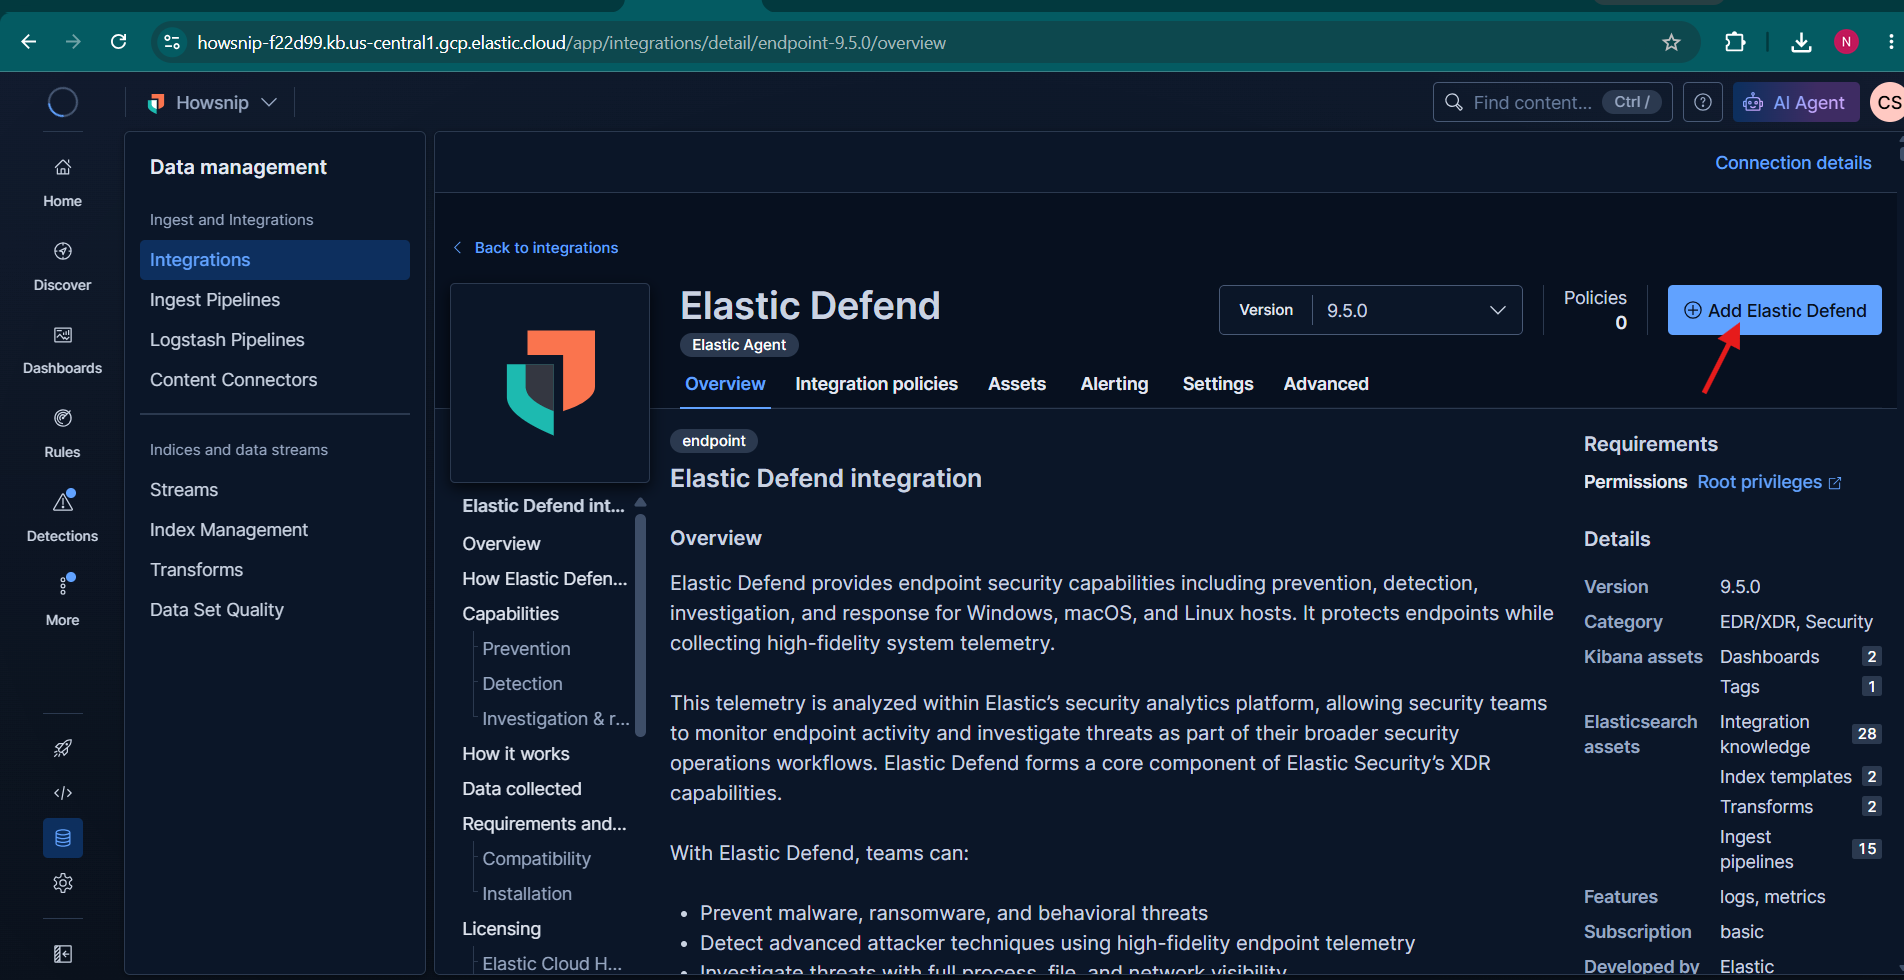
Task: Select Integrations in Data management menu
Action: tap(275, 260)
